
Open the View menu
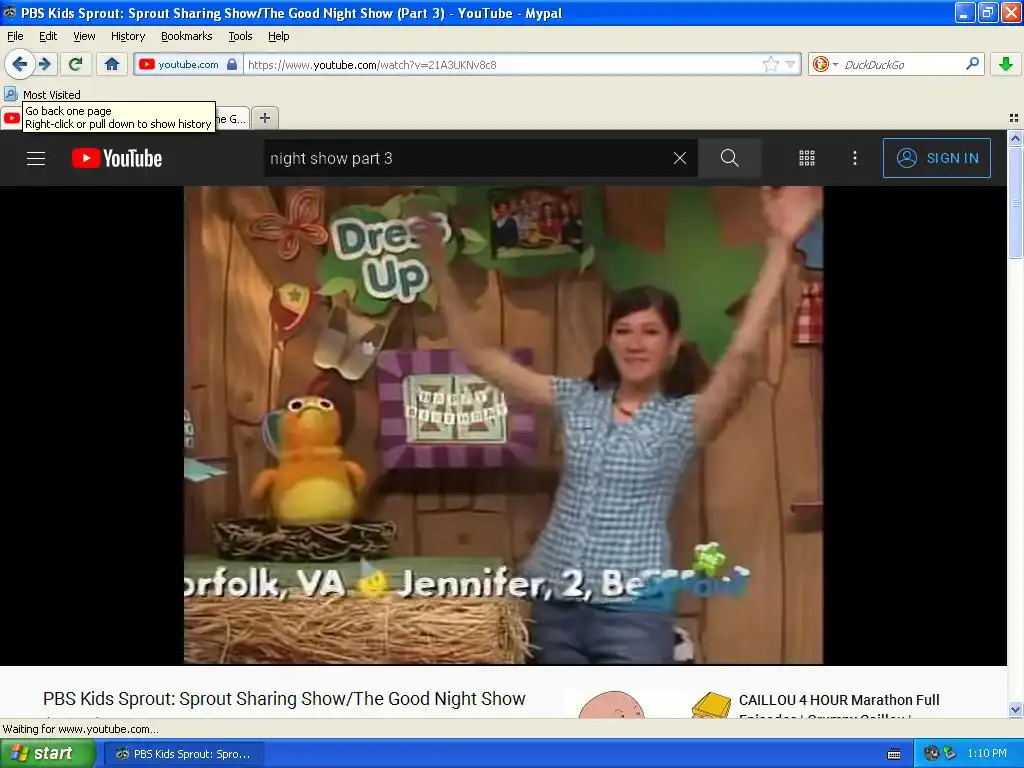pyautogui.click(x=84, y=36)
